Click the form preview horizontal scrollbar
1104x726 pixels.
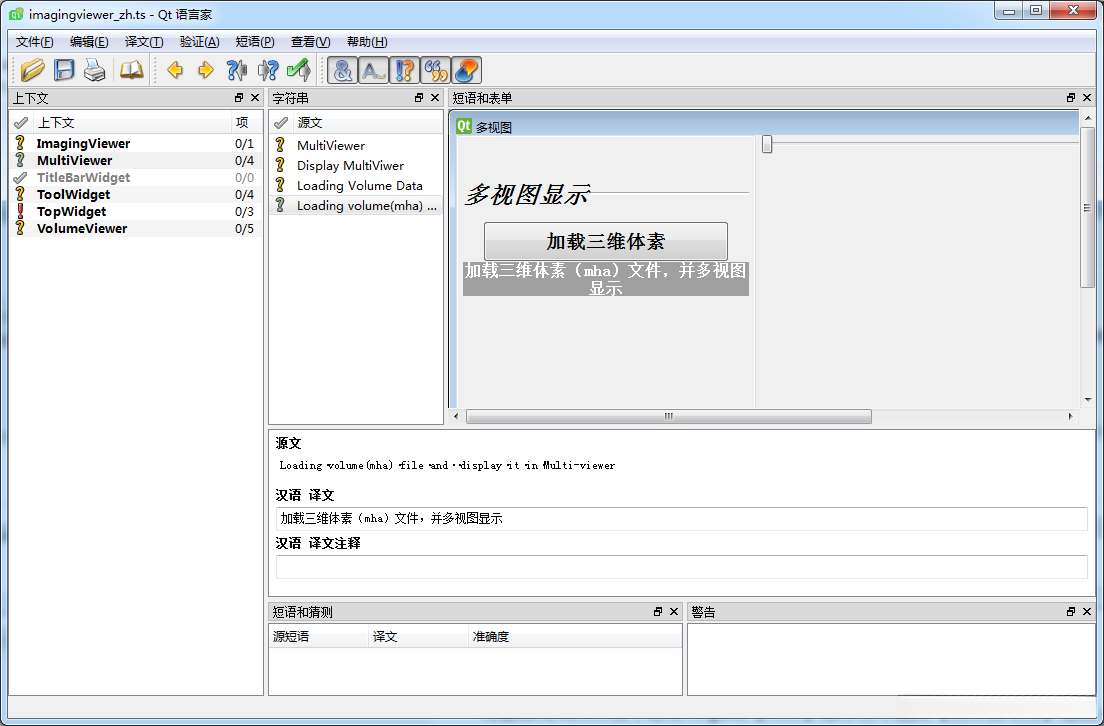click(669, 417)
